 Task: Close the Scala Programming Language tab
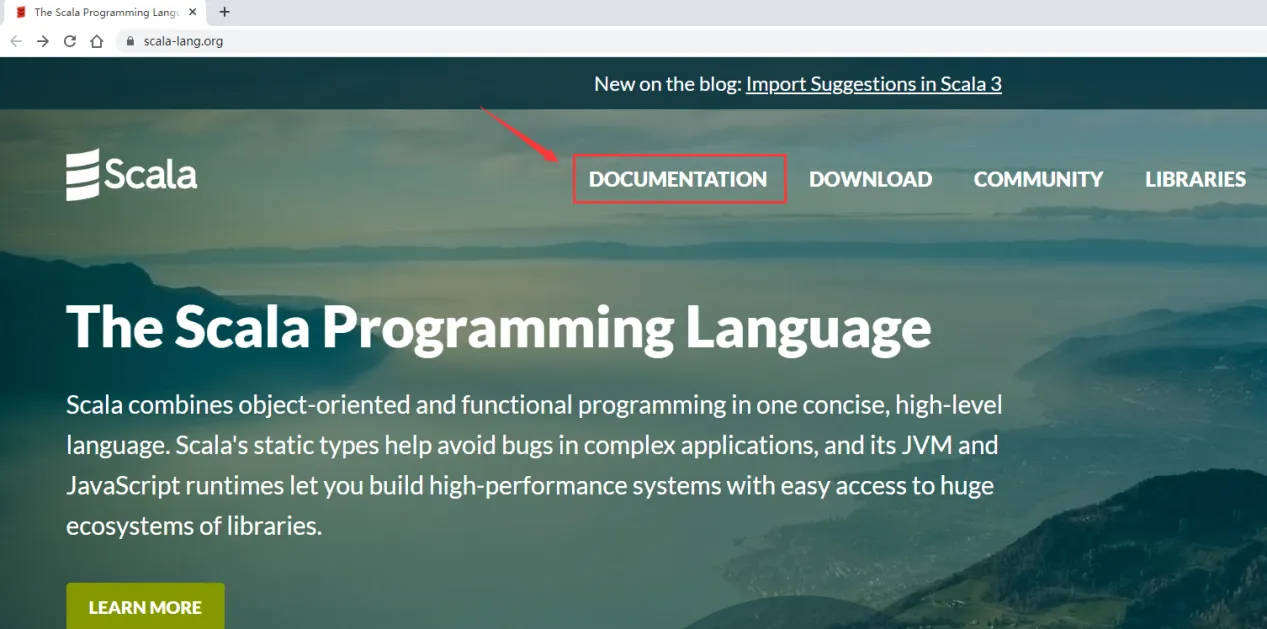[x=193, y=12]
